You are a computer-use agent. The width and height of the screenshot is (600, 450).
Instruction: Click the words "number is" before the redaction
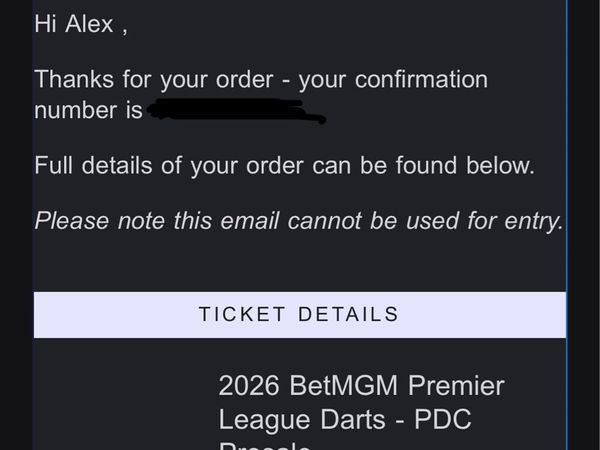(x=88, y=110)
